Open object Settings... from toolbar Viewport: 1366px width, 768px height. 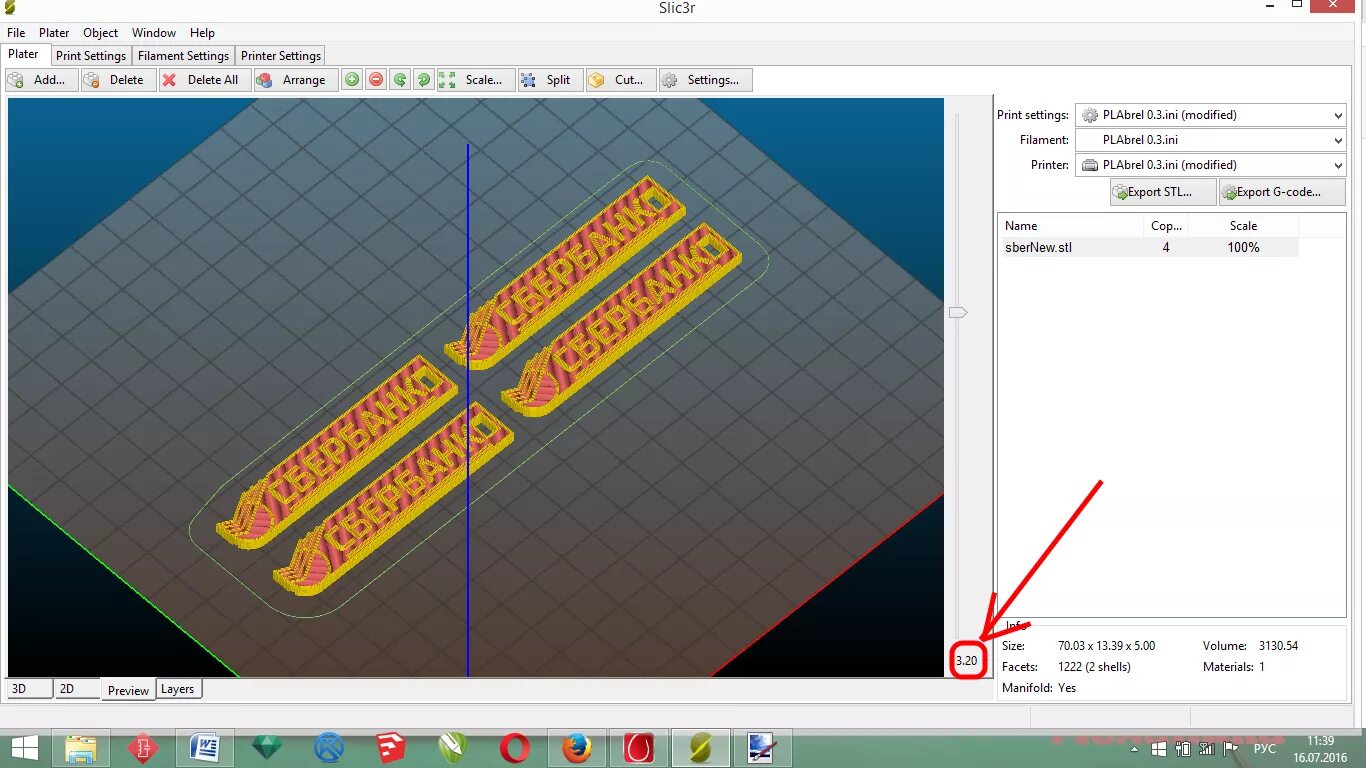705,80
